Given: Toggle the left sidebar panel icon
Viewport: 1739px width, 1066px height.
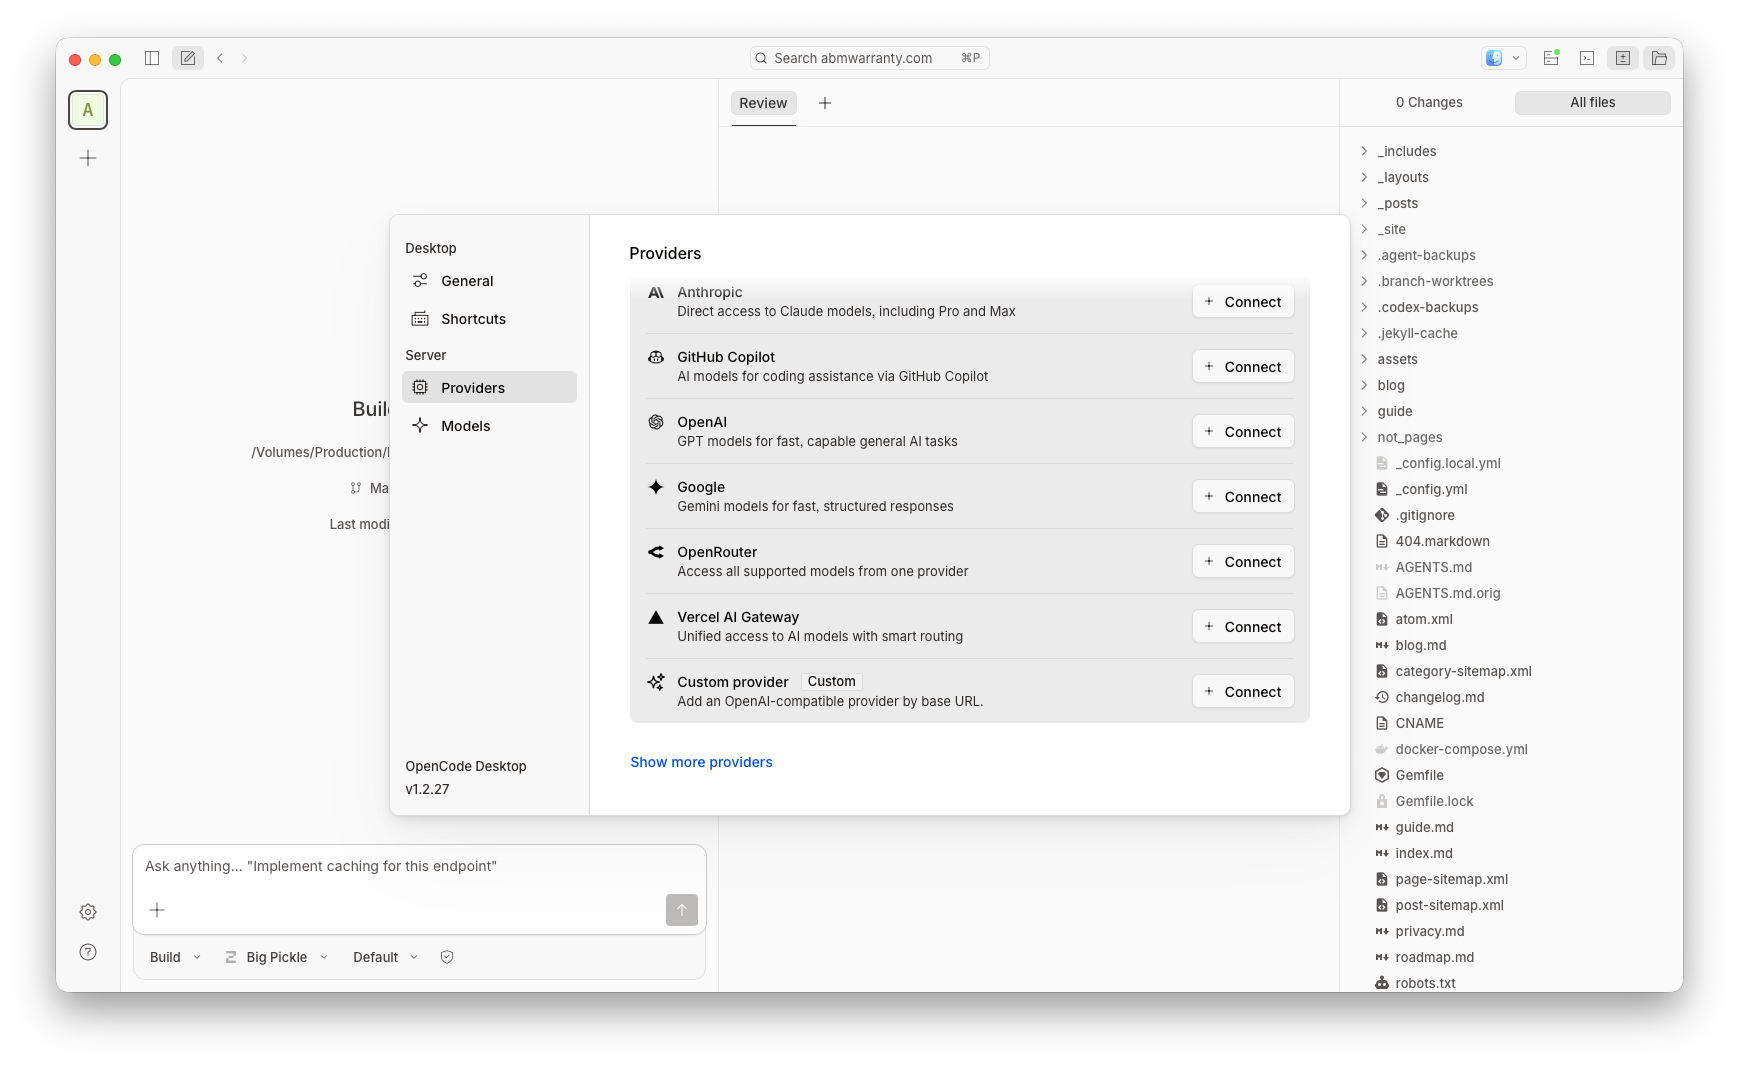Looking at the screenshot, I should click(152, 58).
